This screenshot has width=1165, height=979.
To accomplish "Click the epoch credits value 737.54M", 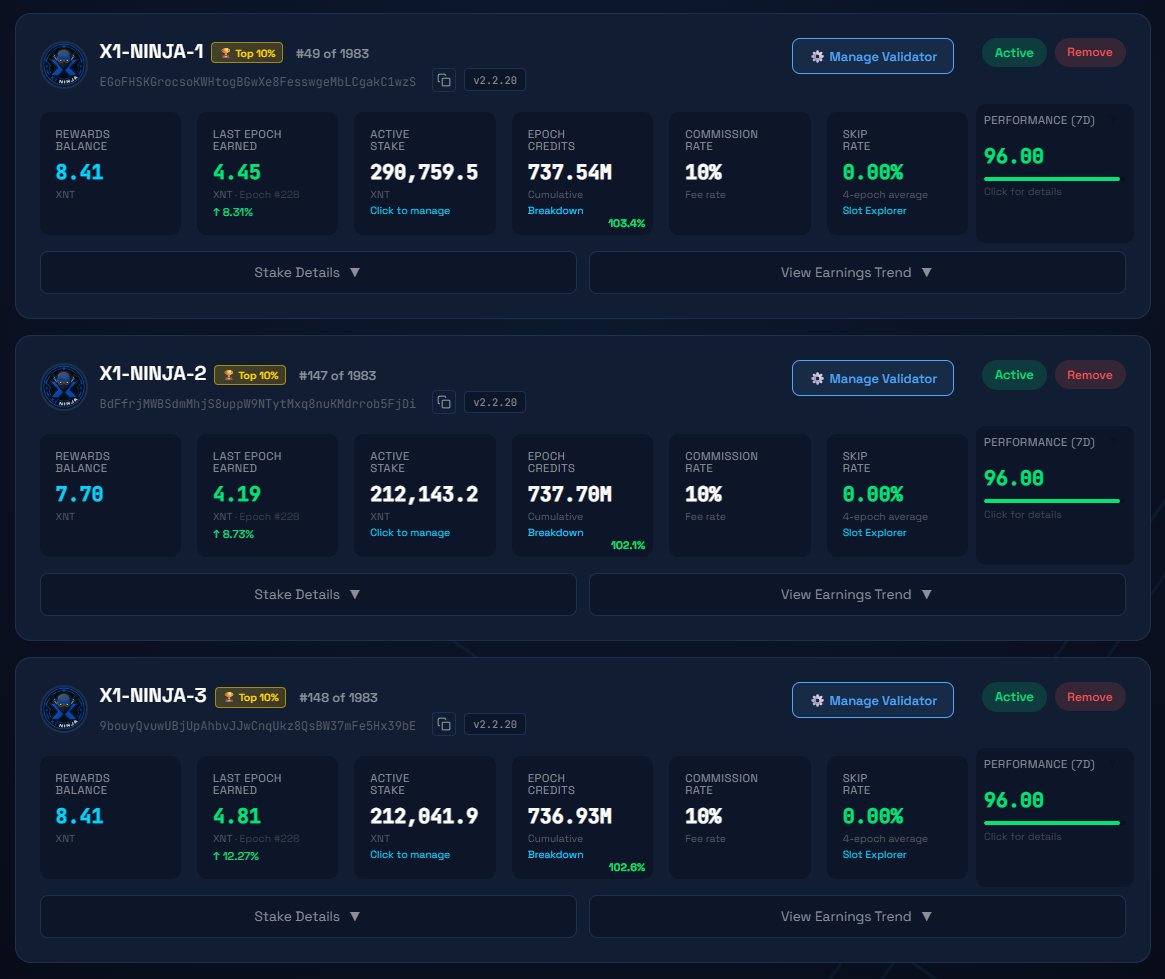I will [x=570, y=172].
